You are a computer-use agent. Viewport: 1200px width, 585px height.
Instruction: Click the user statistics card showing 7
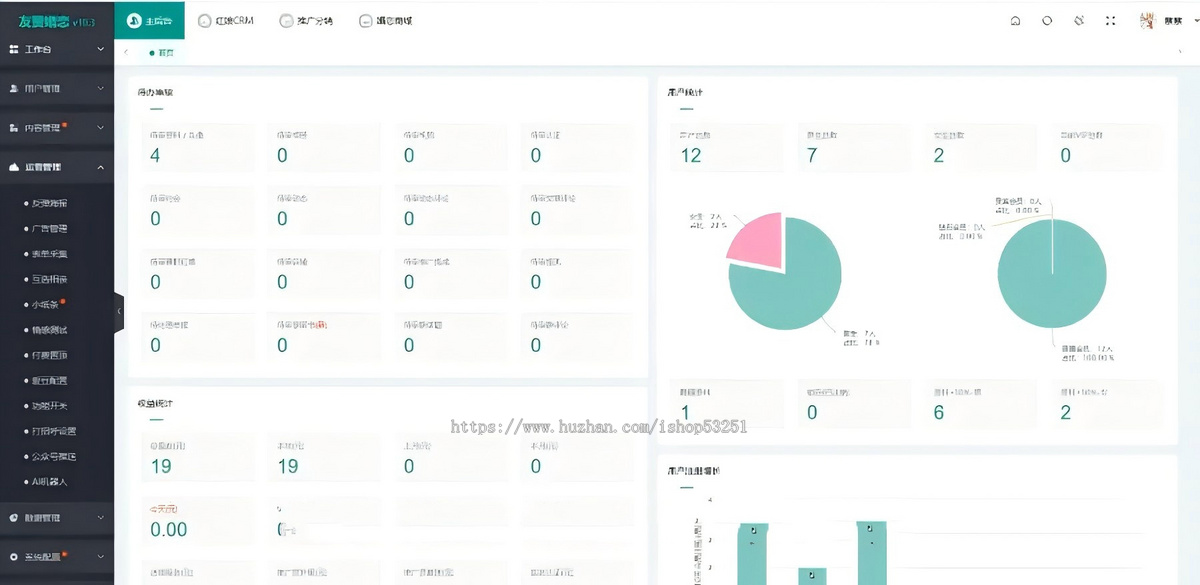(x=855, y=147)
